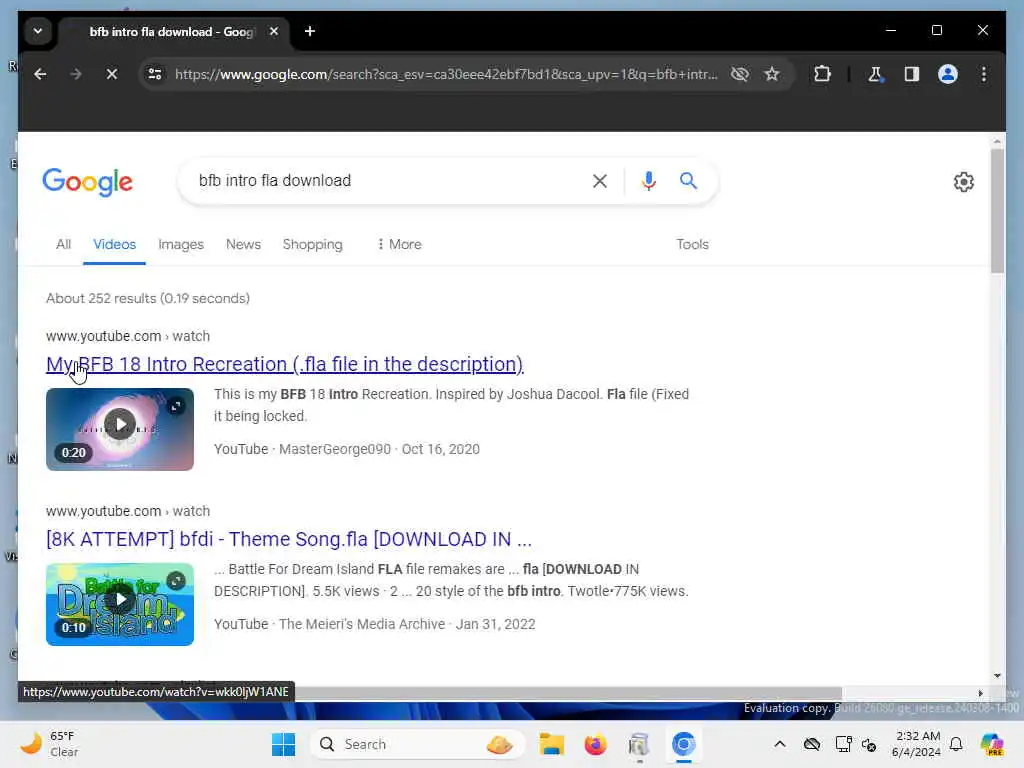This screenshot has width=1024, height=768.
Task: Expand preview on BFB 18 Intro thumbnail
Action: (x=176, y=406)
